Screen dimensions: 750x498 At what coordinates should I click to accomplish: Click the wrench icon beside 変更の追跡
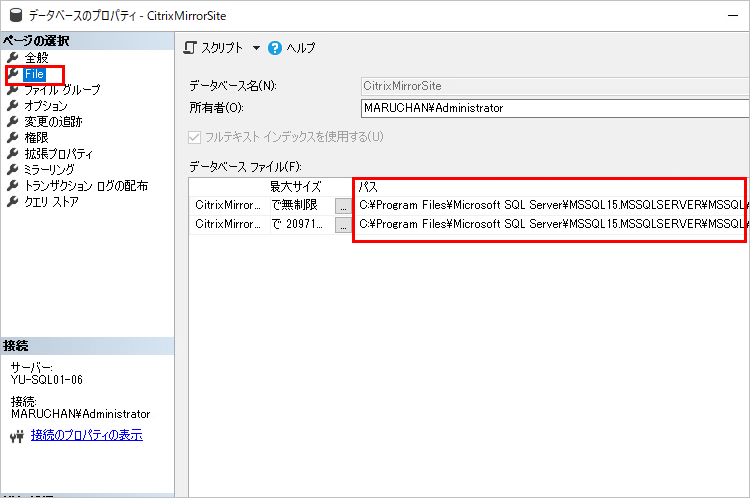(13, 122)
